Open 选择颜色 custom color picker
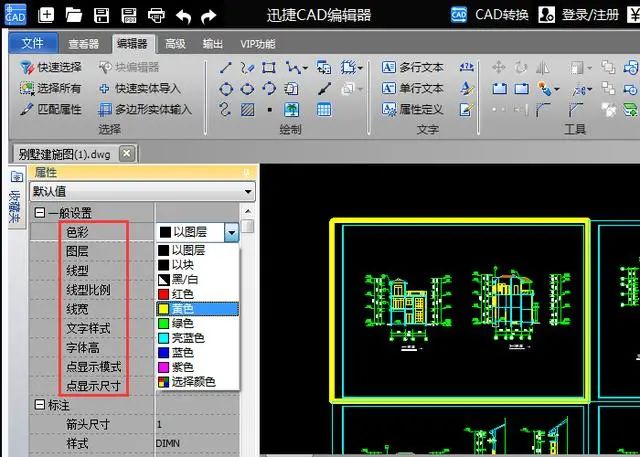 (198, 382)
